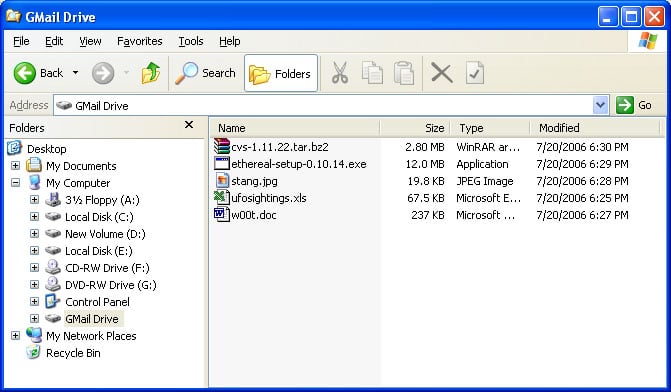671x392 pixels.
Task: Select My Documents folder icon
Action: pyautogui.click(x=34, y=165)
